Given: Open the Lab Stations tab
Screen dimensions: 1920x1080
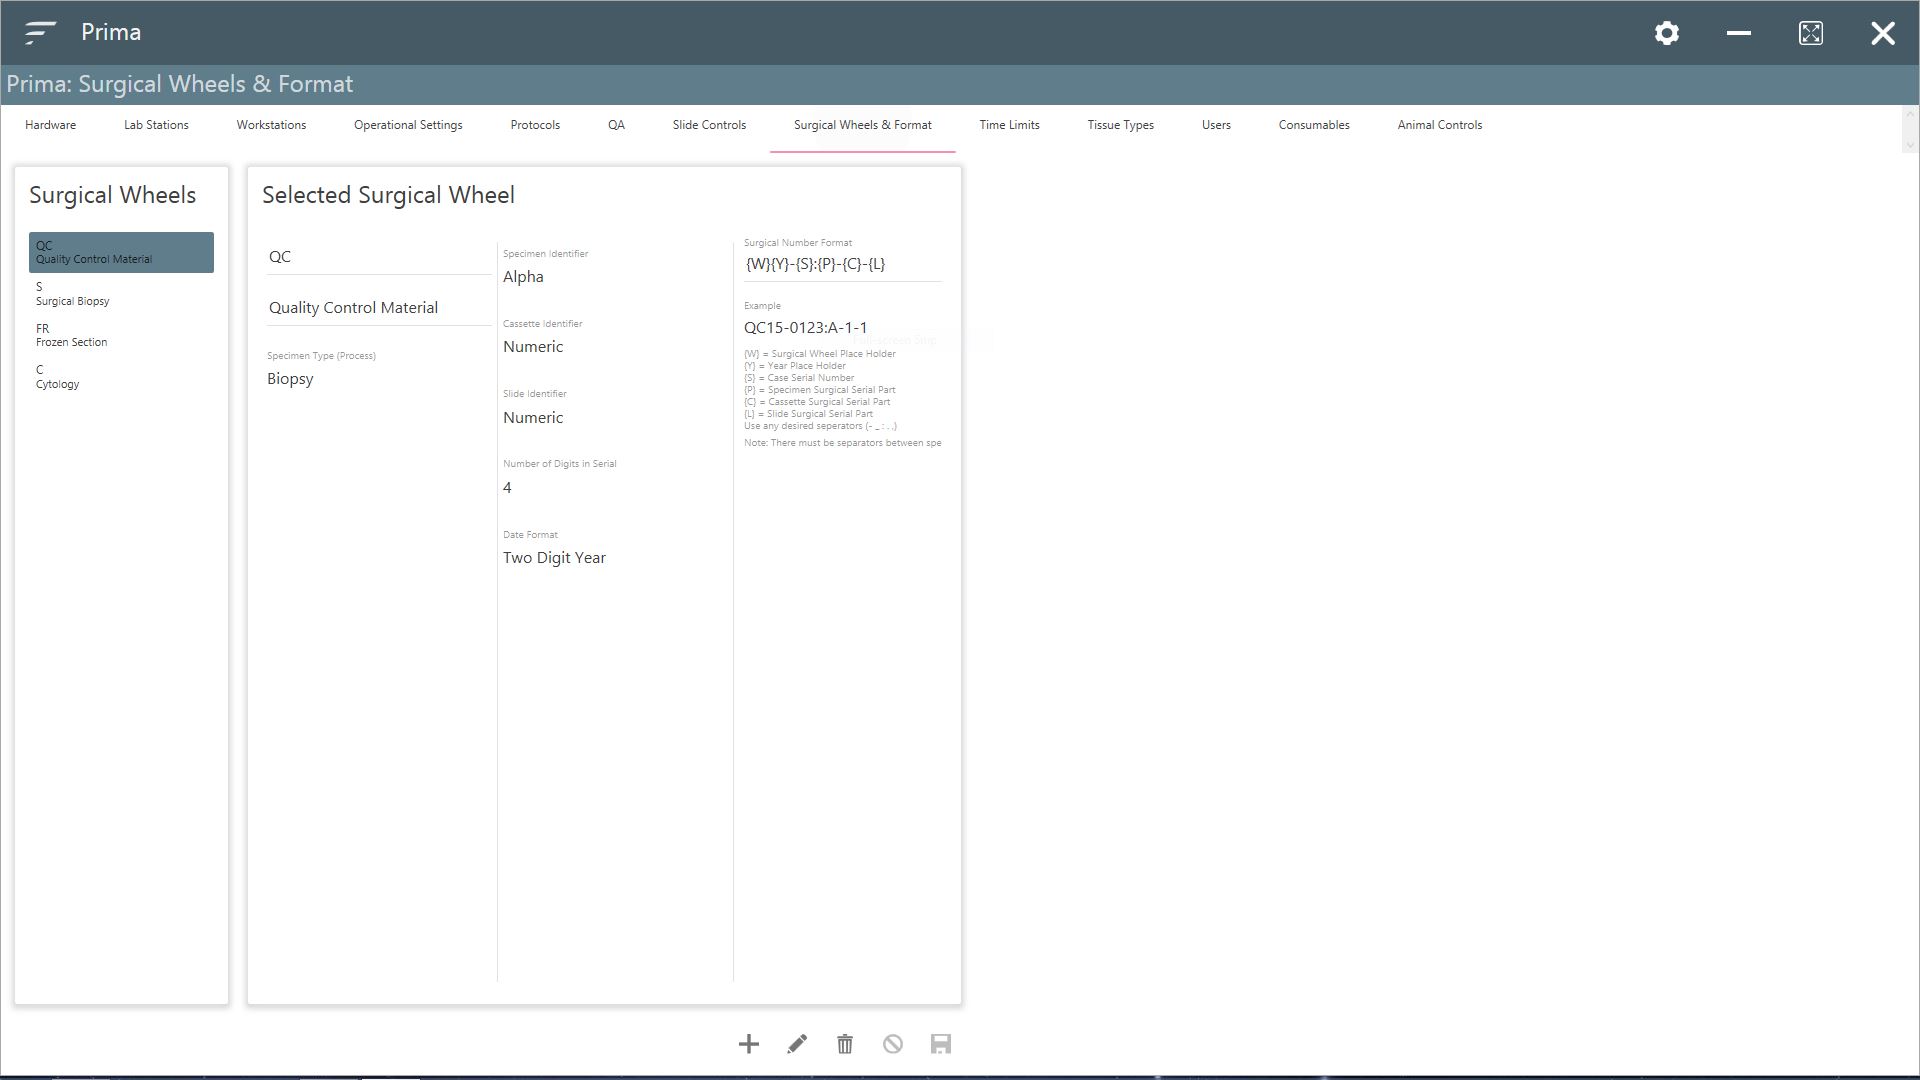Looking at the screenshot, I should pos(156,125).
